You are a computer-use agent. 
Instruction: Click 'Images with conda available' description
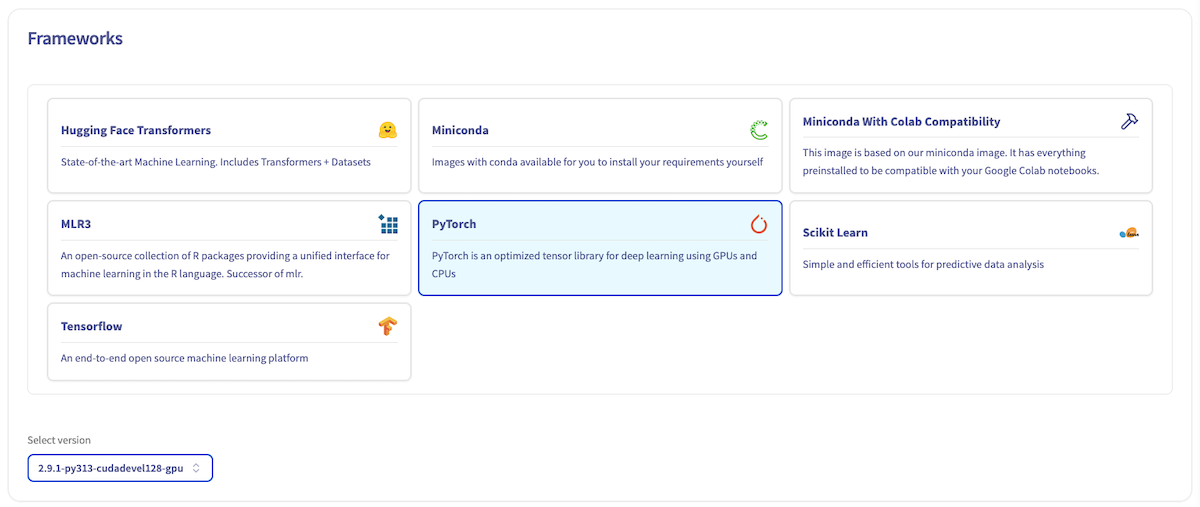[x=597, y=161]
